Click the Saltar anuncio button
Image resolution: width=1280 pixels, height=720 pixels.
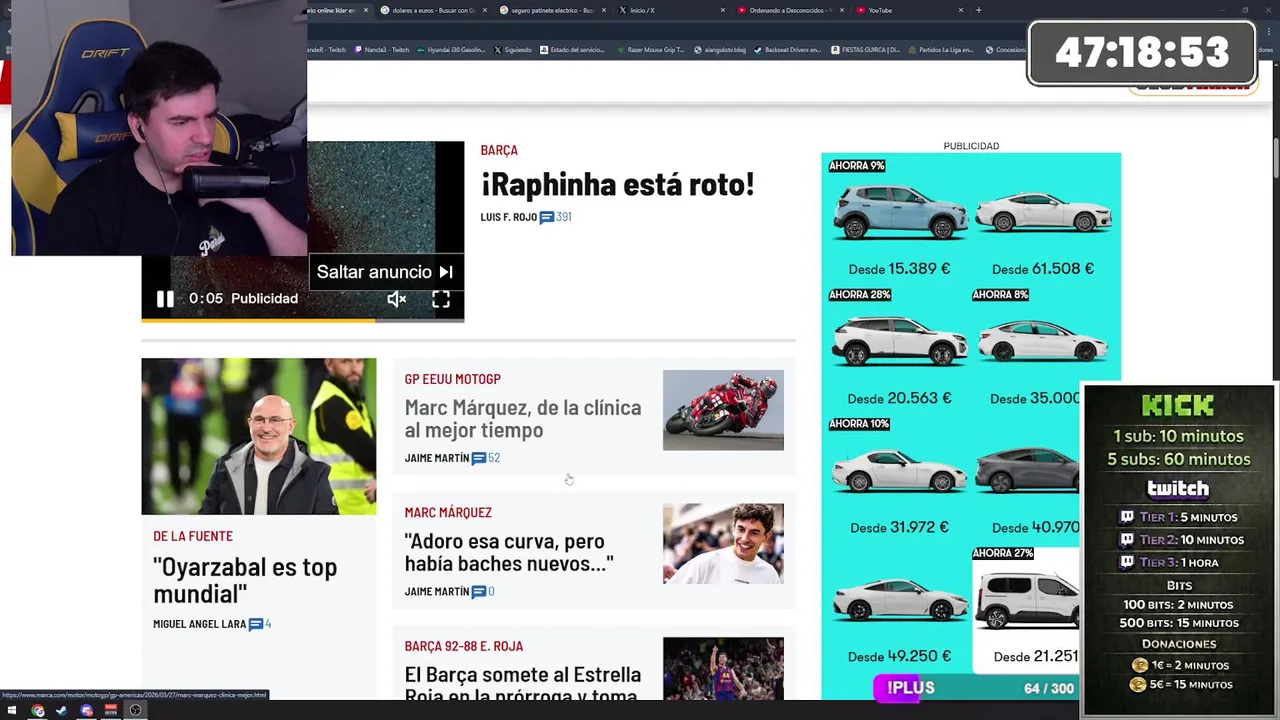385,272
